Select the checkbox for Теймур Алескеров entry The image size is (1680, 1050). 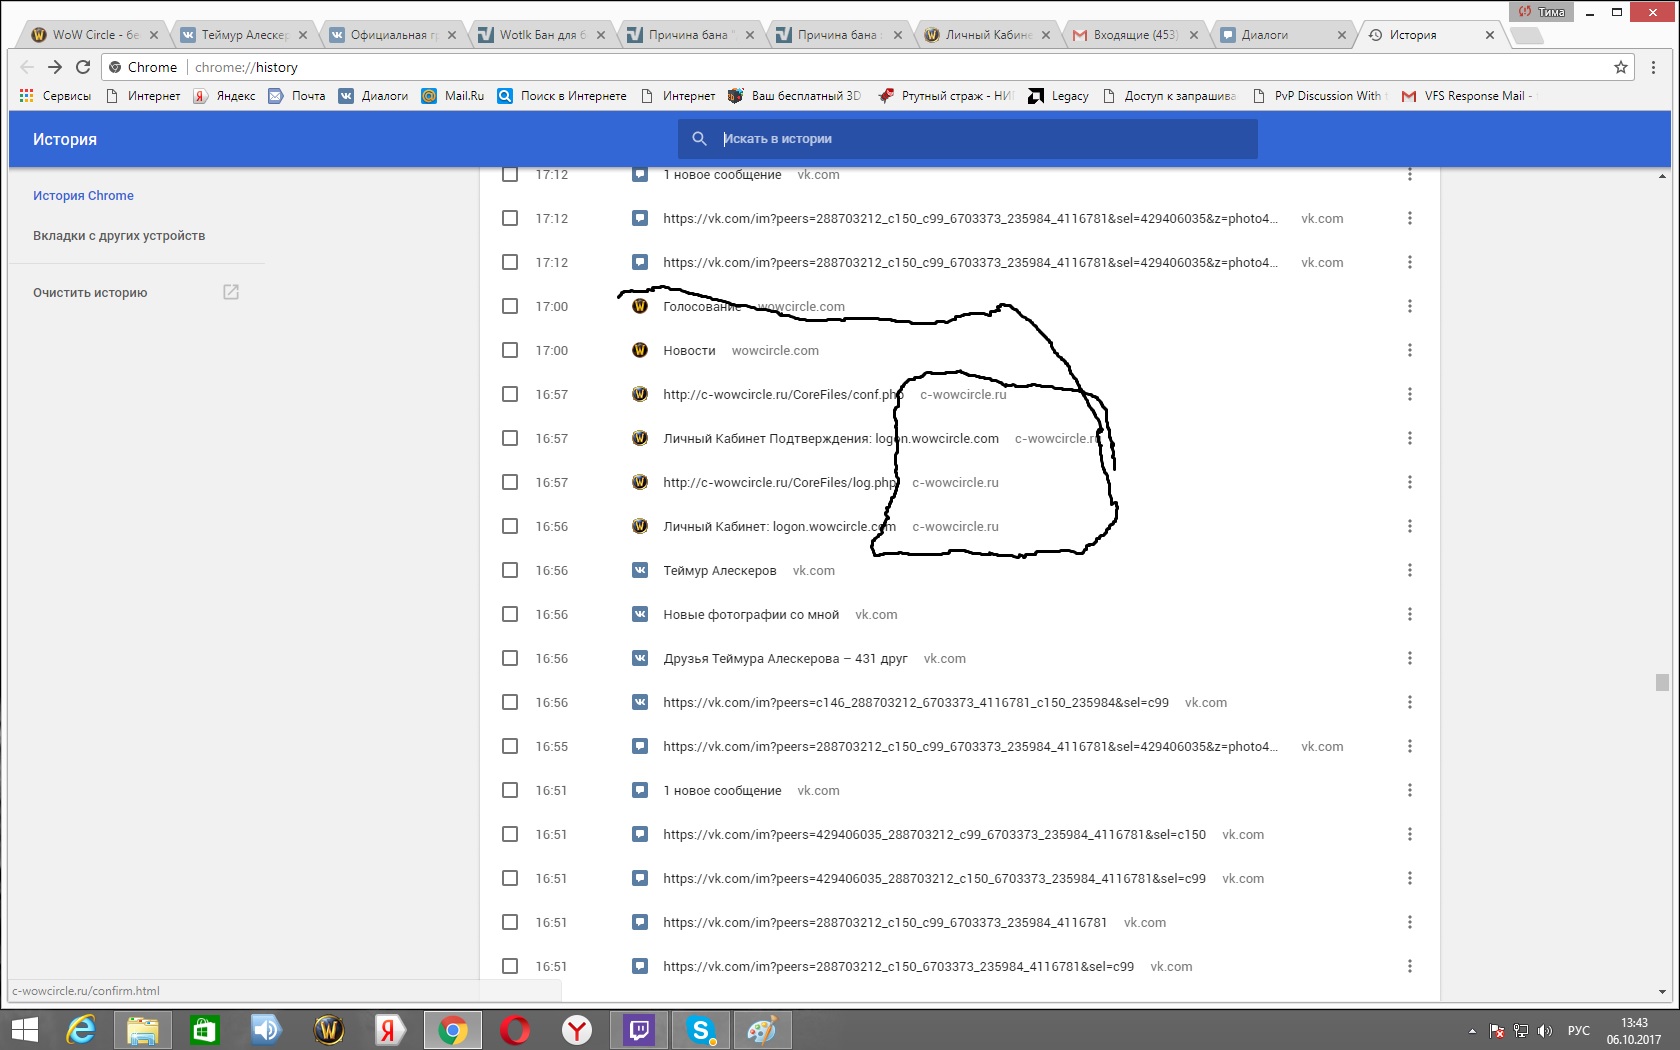point(510,570)
